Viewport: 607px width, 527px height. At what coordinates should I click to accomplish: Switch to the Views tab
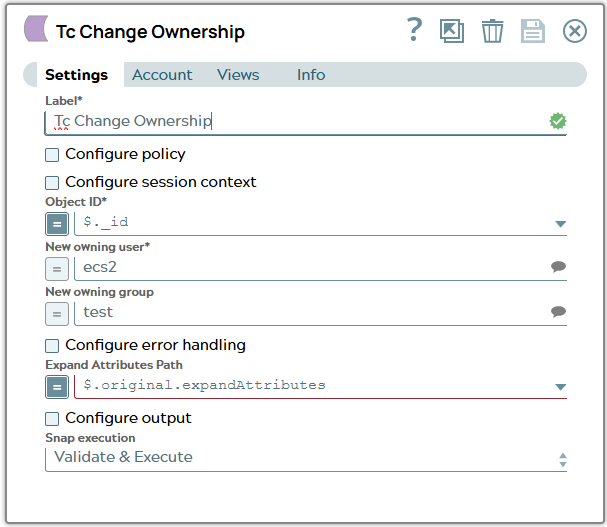pos(238,75)
